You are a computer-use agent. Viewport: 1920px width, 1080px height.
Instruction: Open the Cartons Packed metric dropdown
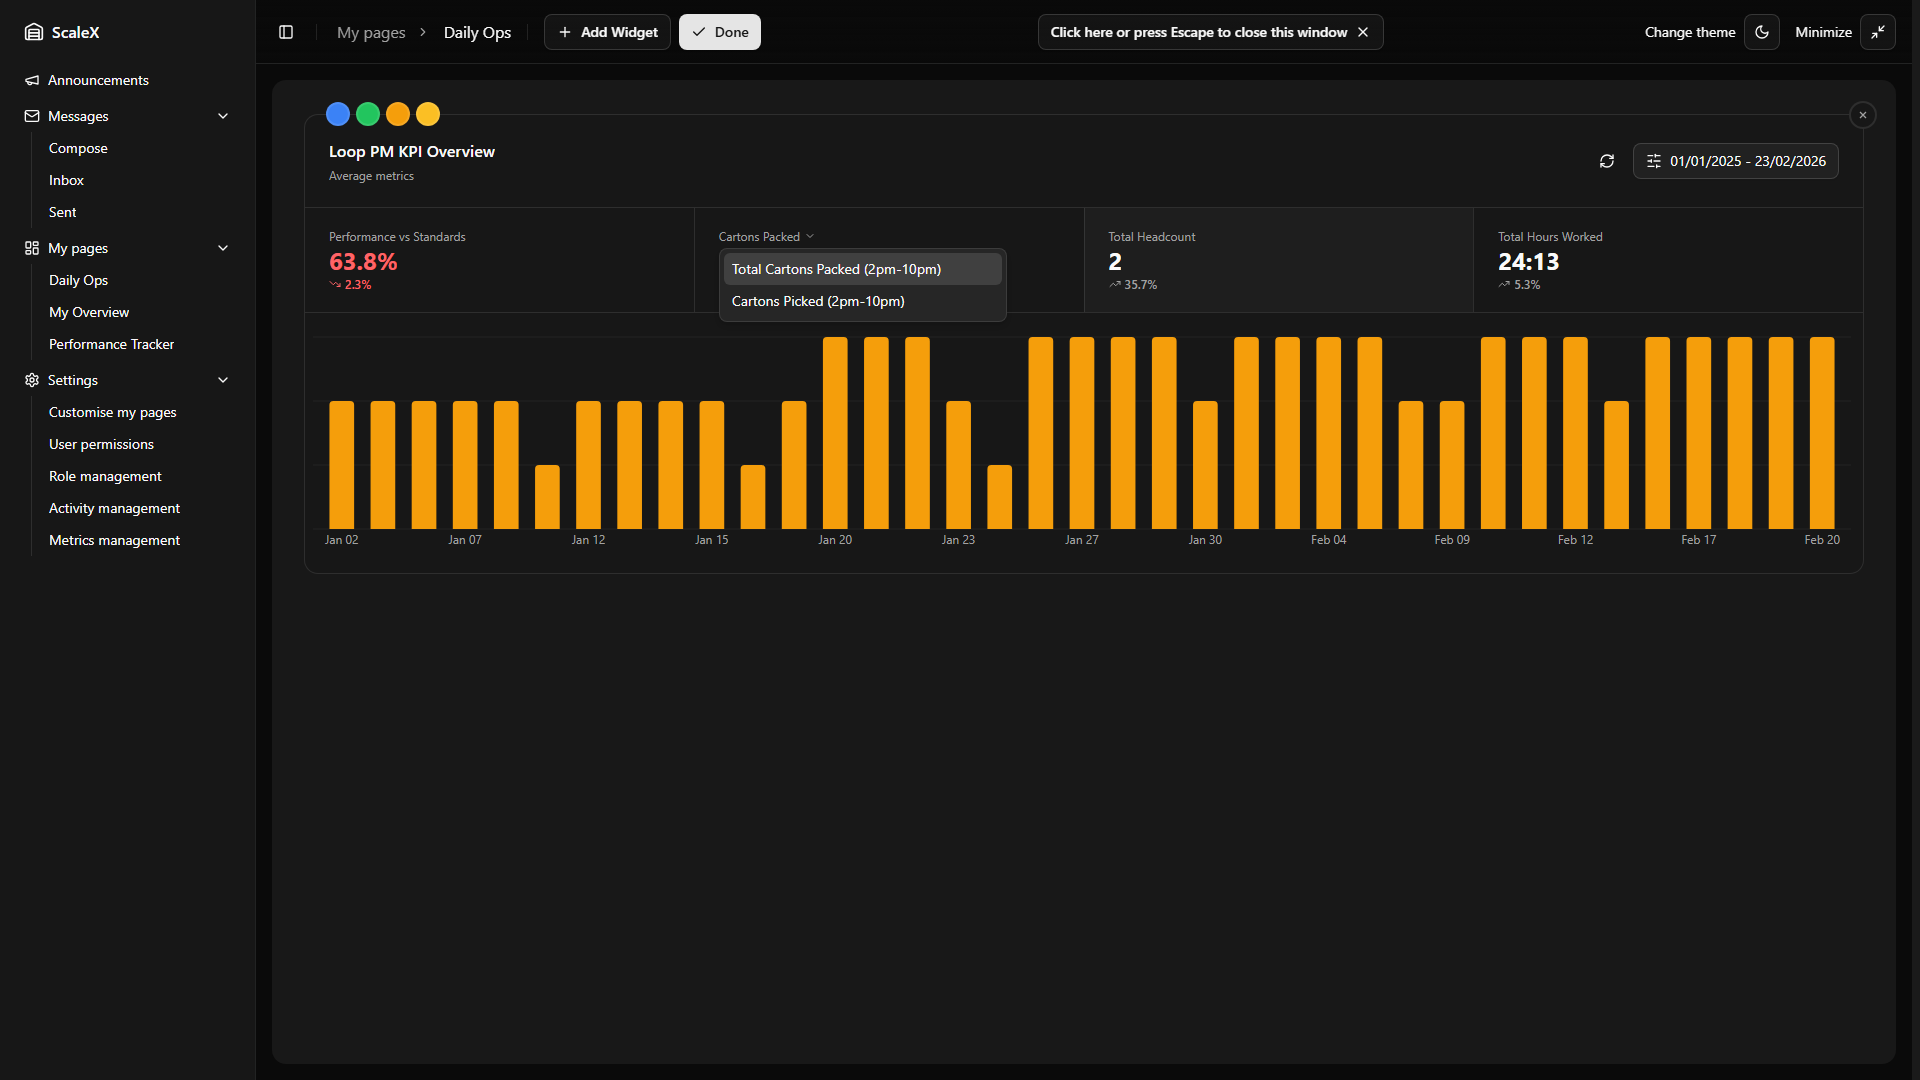[x=766, y=237]
